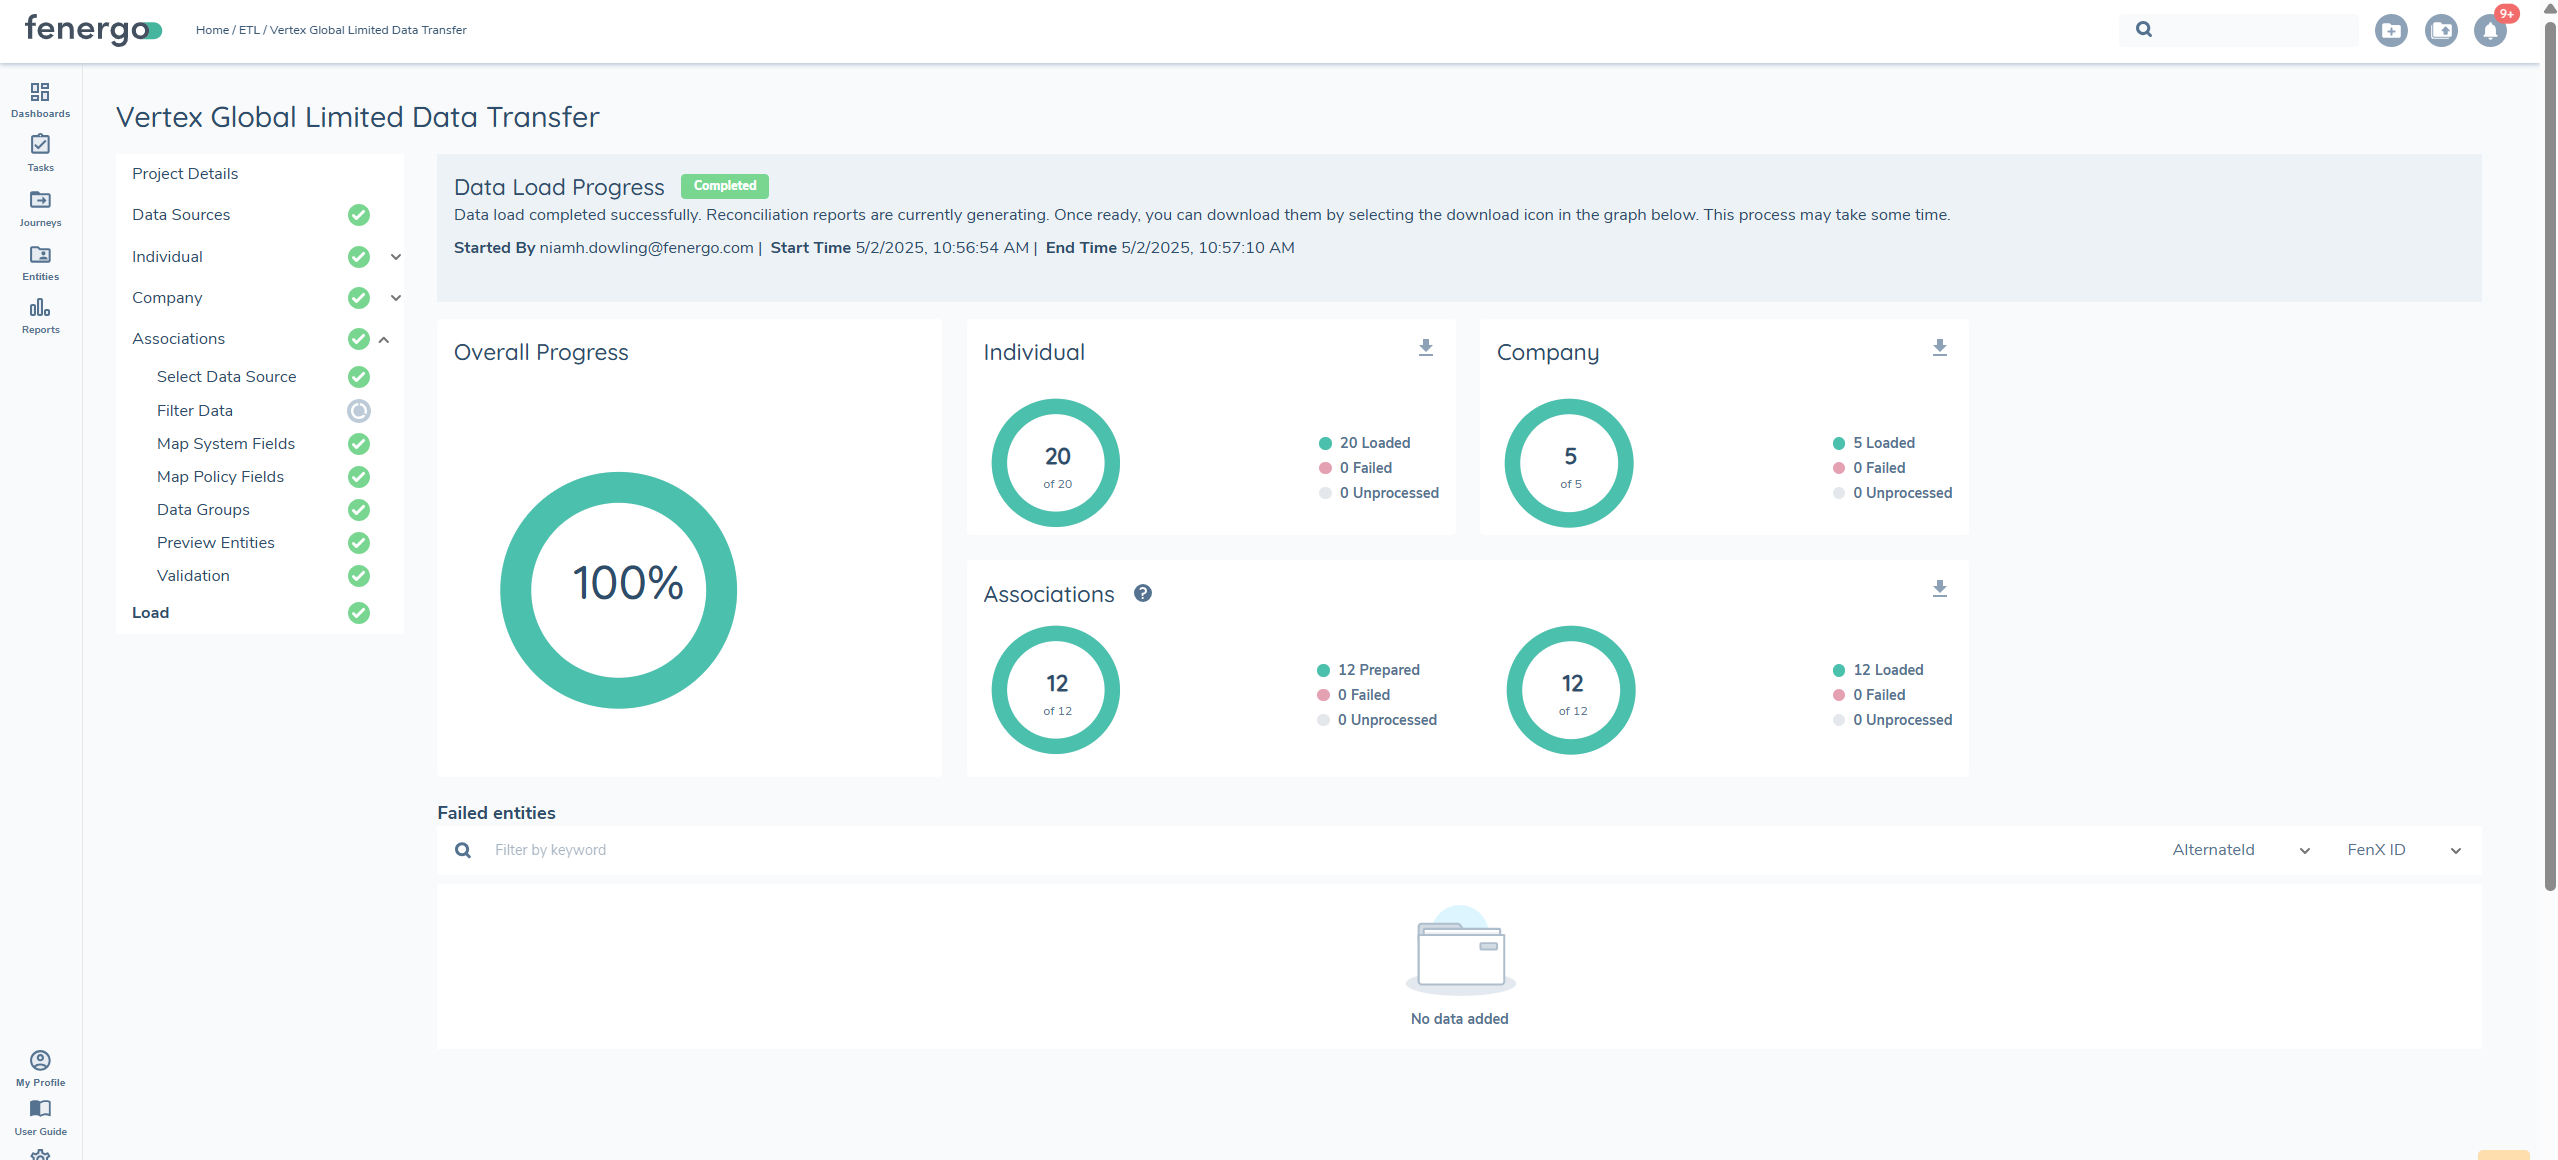Open the Entities sidebar icon
The height and width of the screenshot is (1160, 2558).
(x=40, y=262)
